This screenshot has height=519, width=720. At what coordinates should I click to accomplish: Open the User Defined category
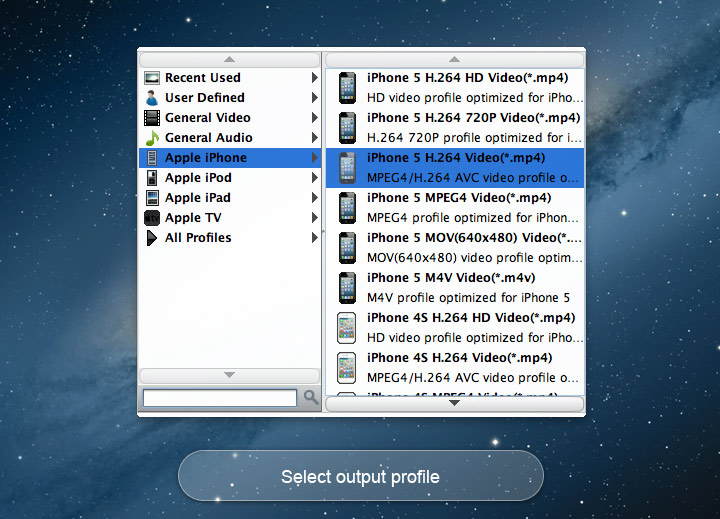(230, 98)
